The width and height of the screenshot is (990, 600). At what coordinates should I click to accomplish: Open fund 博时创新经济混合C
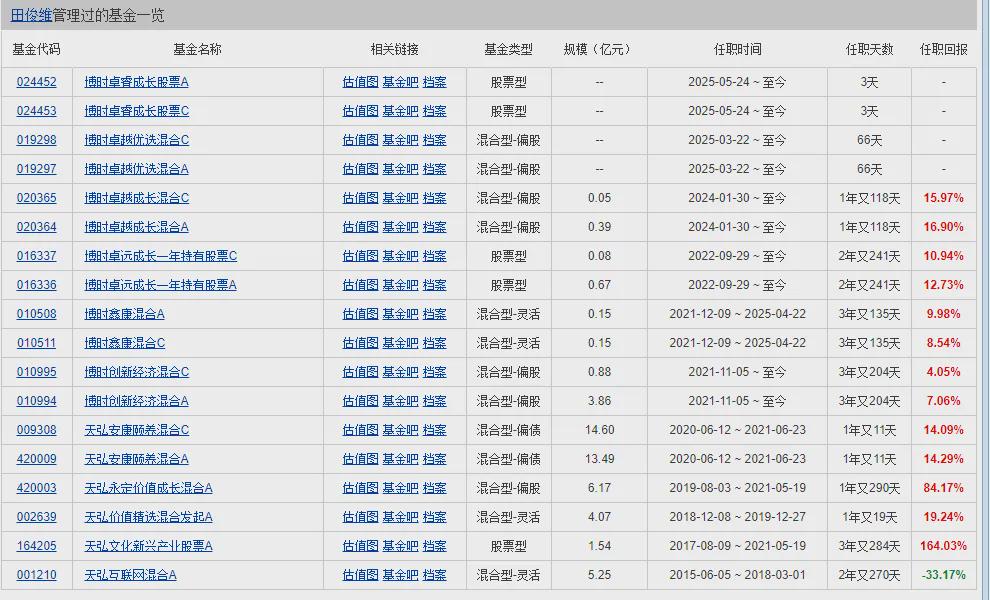[136, 372]
